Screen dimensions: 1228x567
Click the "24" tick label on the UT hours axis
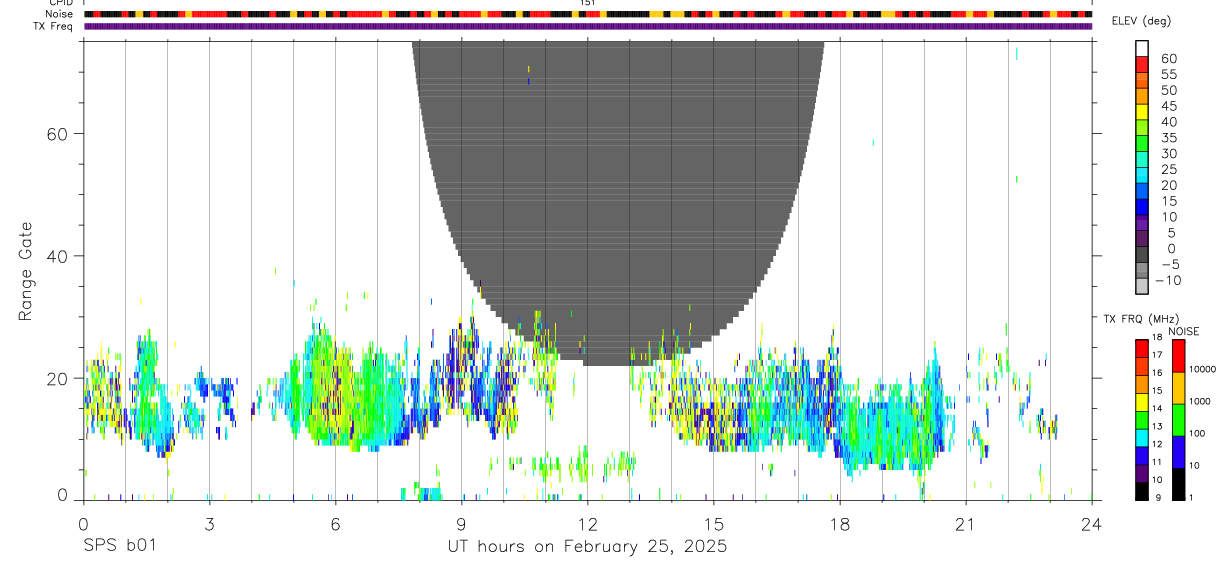click(1091, 524)
